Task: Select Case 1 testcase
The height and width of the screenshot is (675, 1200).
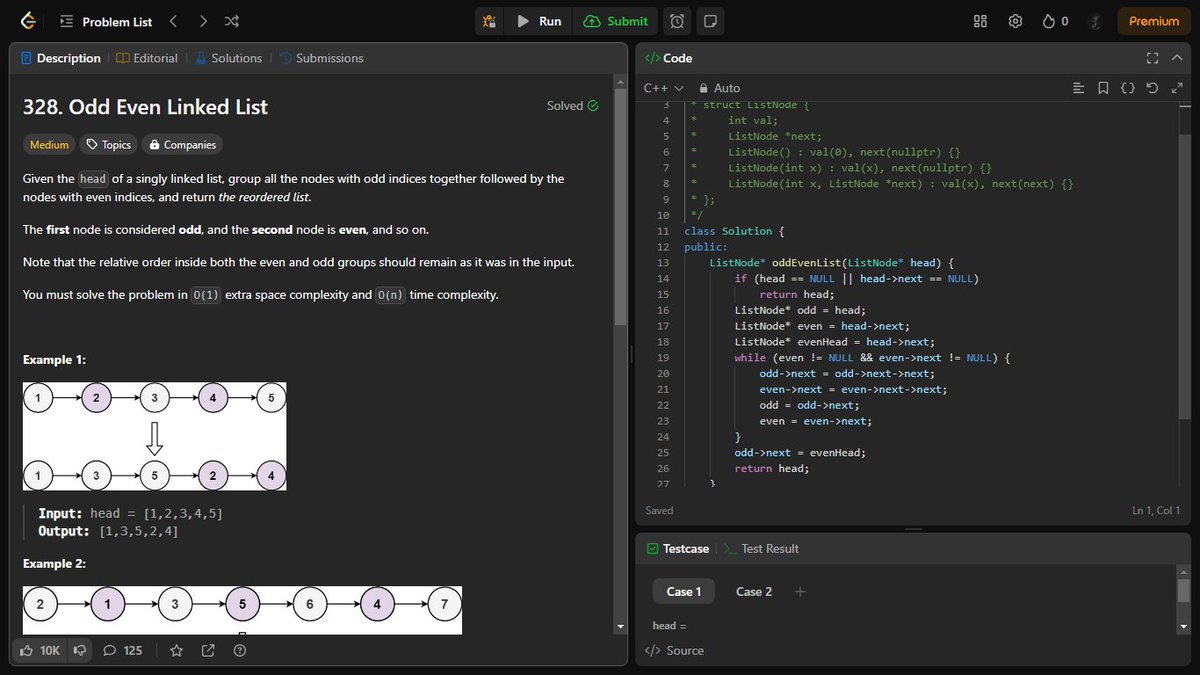Action: [x=684, y=591]
